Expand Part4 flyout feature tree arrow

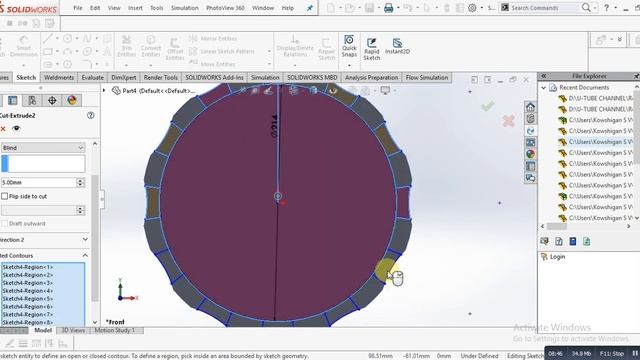[104, 91]
